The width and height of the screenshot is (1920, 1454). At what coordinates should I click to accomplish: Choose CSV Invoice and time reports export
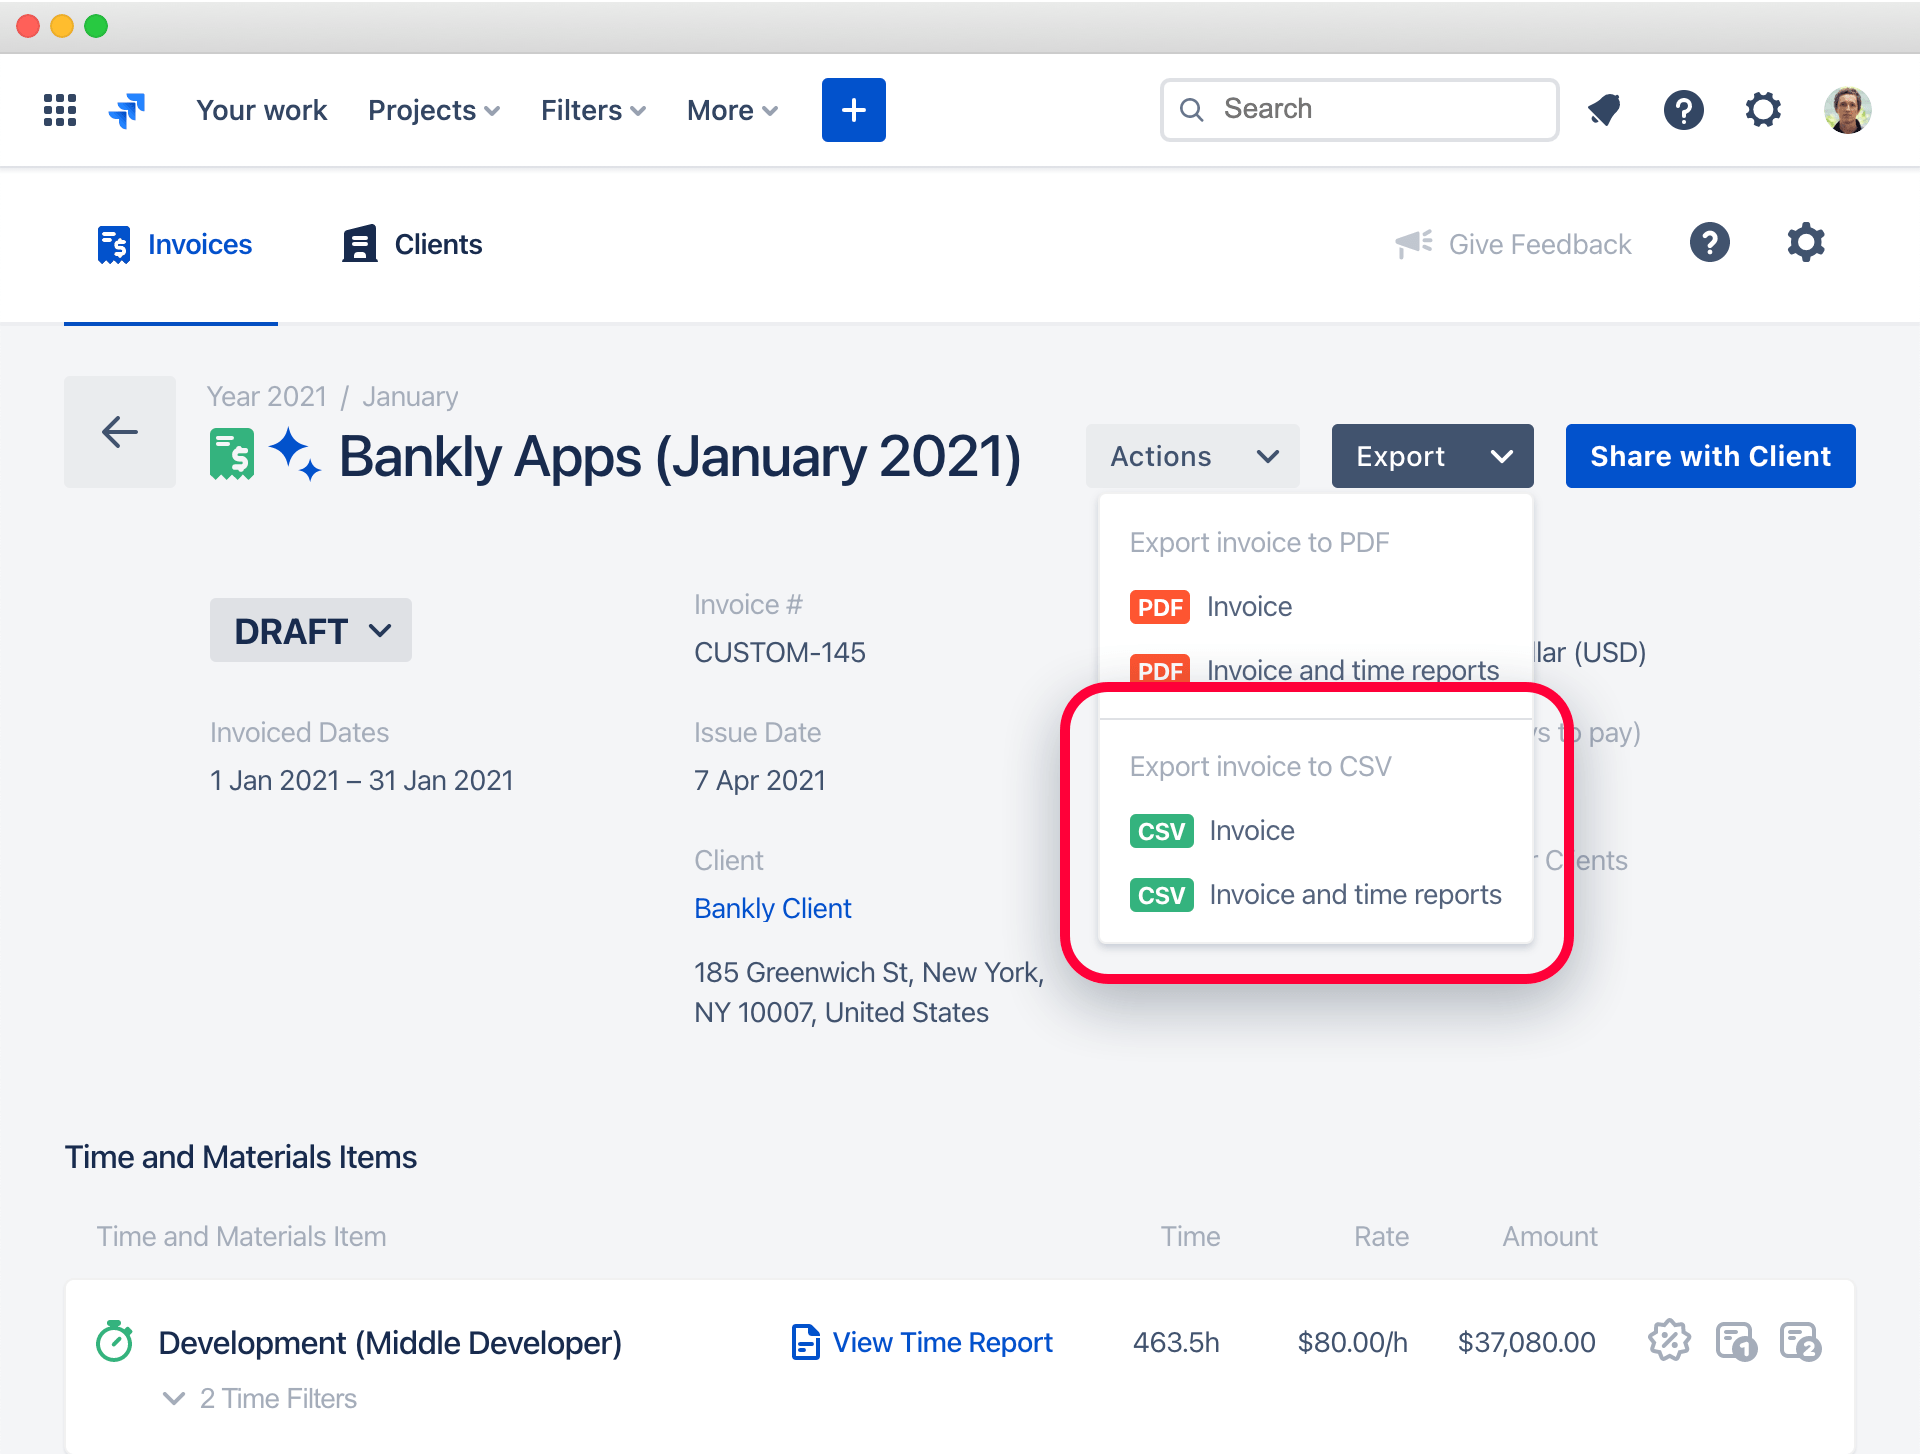[x=1355, y=894]
